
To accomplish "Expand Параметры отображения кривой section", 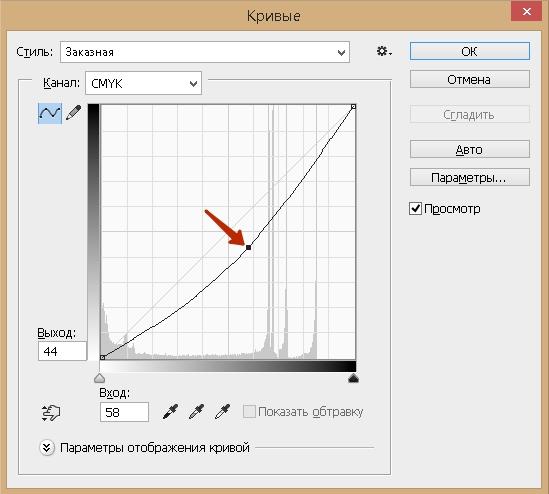I will [47, 448].
